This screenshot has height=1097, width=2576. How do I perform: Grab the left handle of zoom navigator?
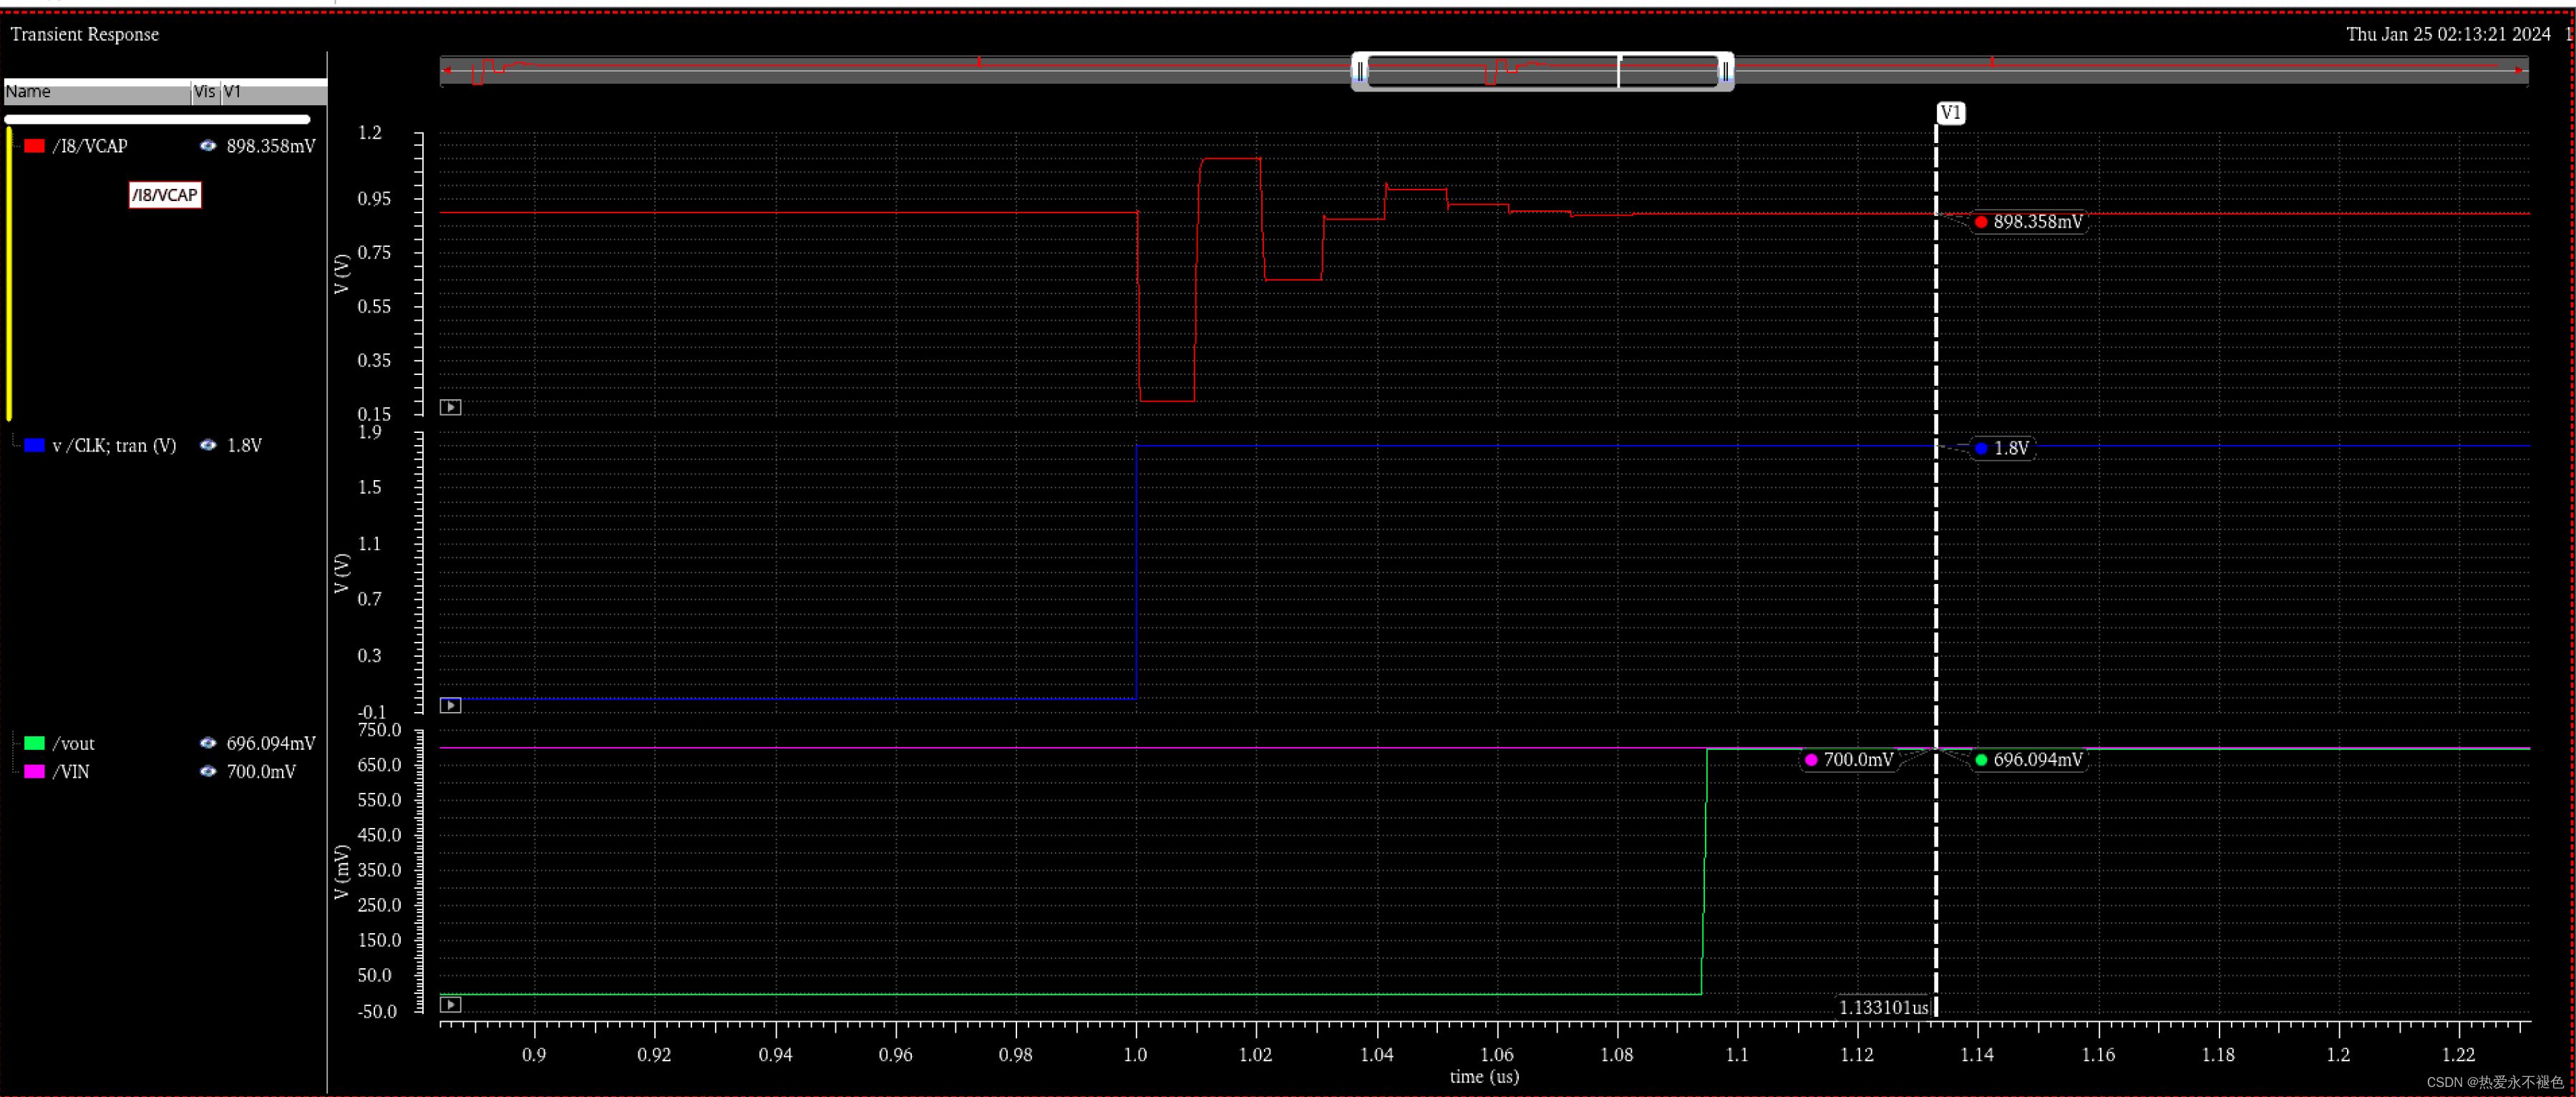pyautogui.click(x=1360, y=71)
